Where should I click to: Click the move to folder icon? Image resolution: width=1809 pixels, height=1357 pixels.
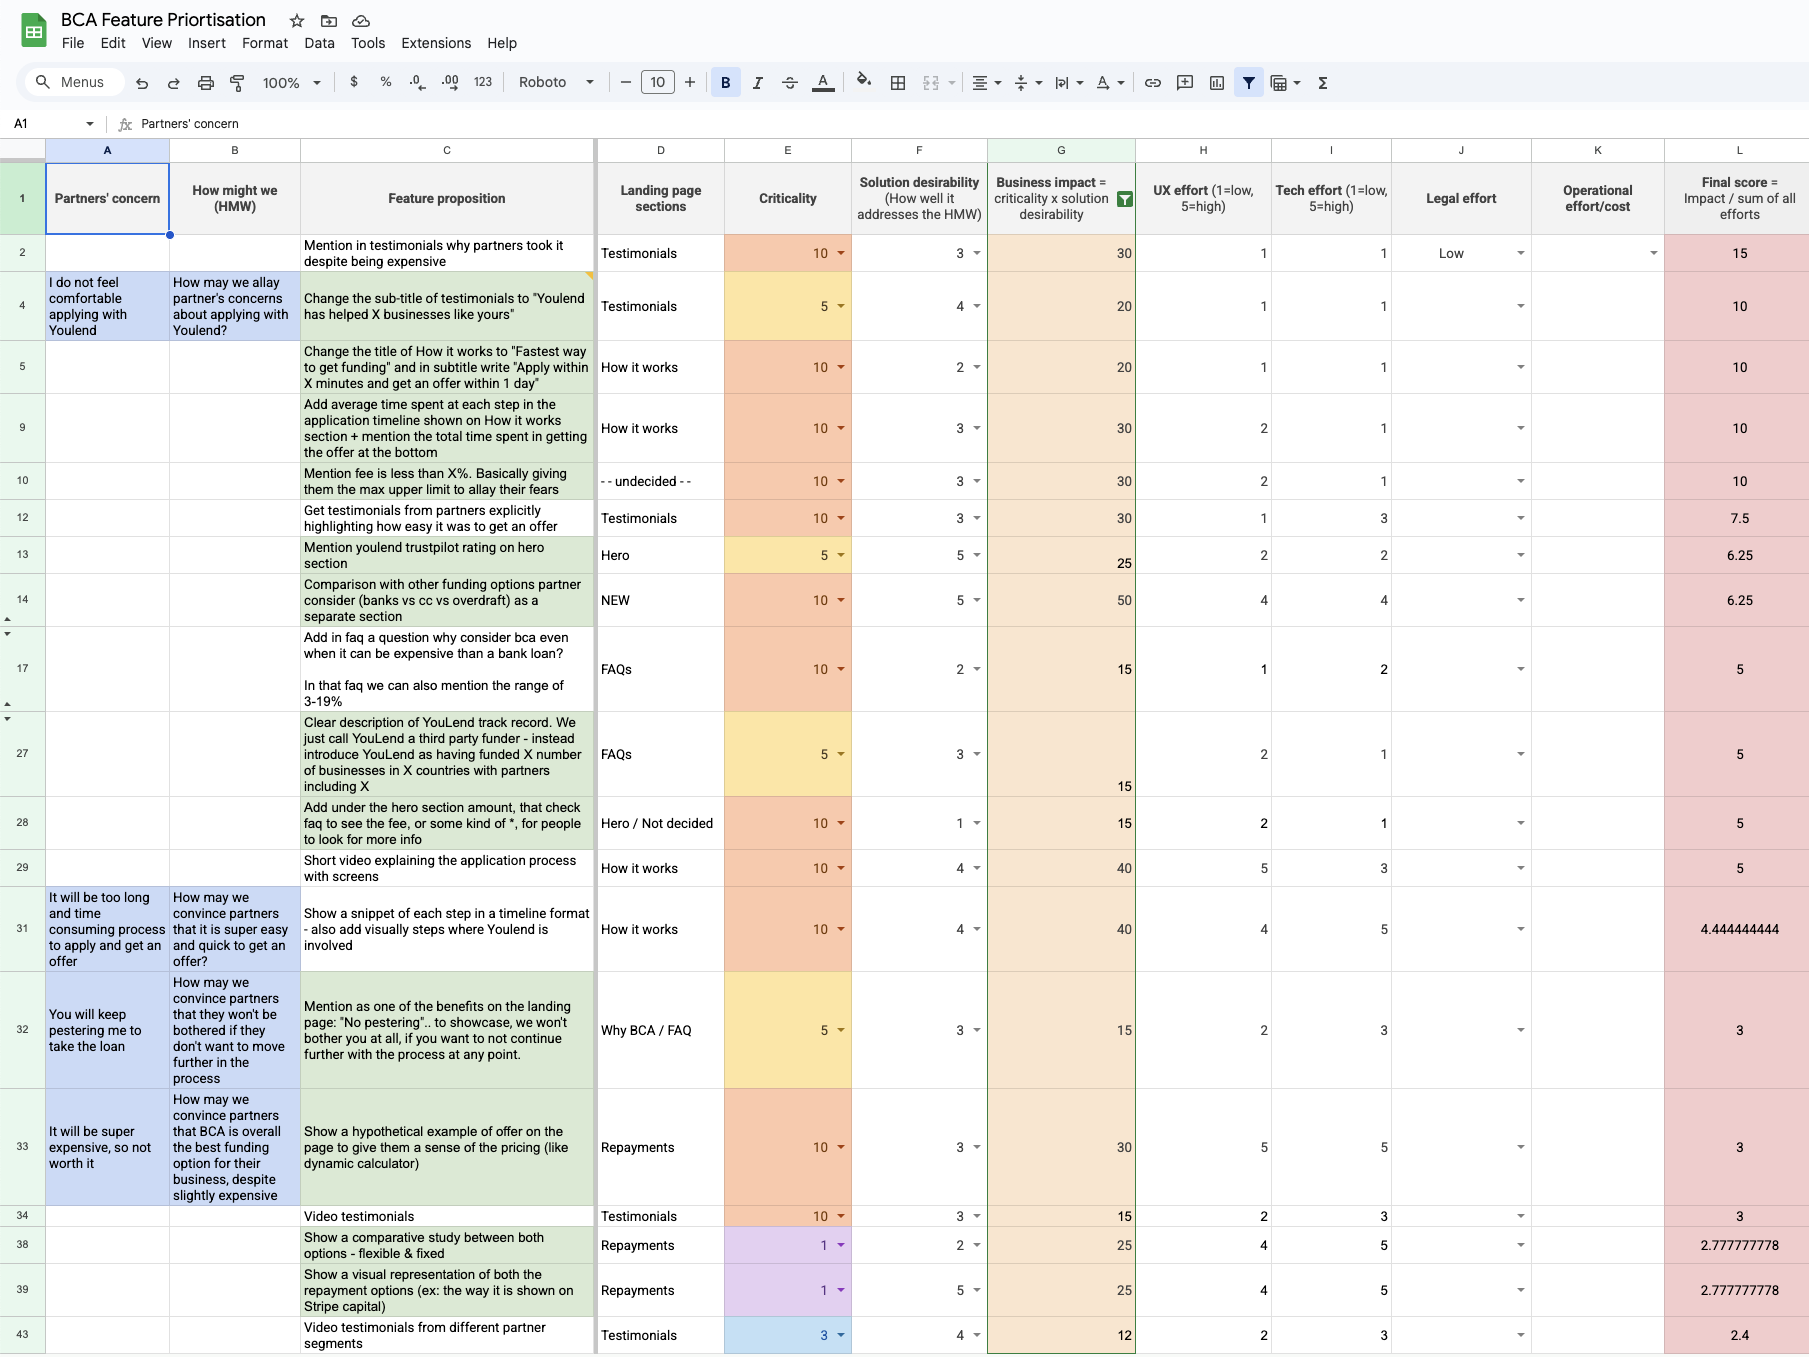click(329, 21)
